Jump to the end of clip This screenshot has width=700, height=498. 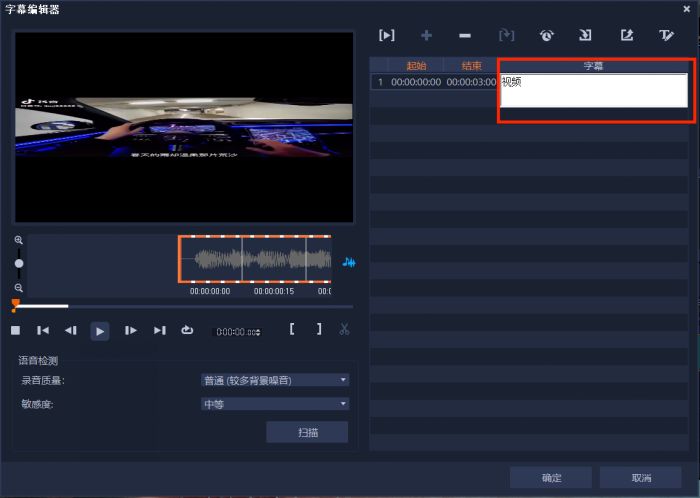[159, 330]
